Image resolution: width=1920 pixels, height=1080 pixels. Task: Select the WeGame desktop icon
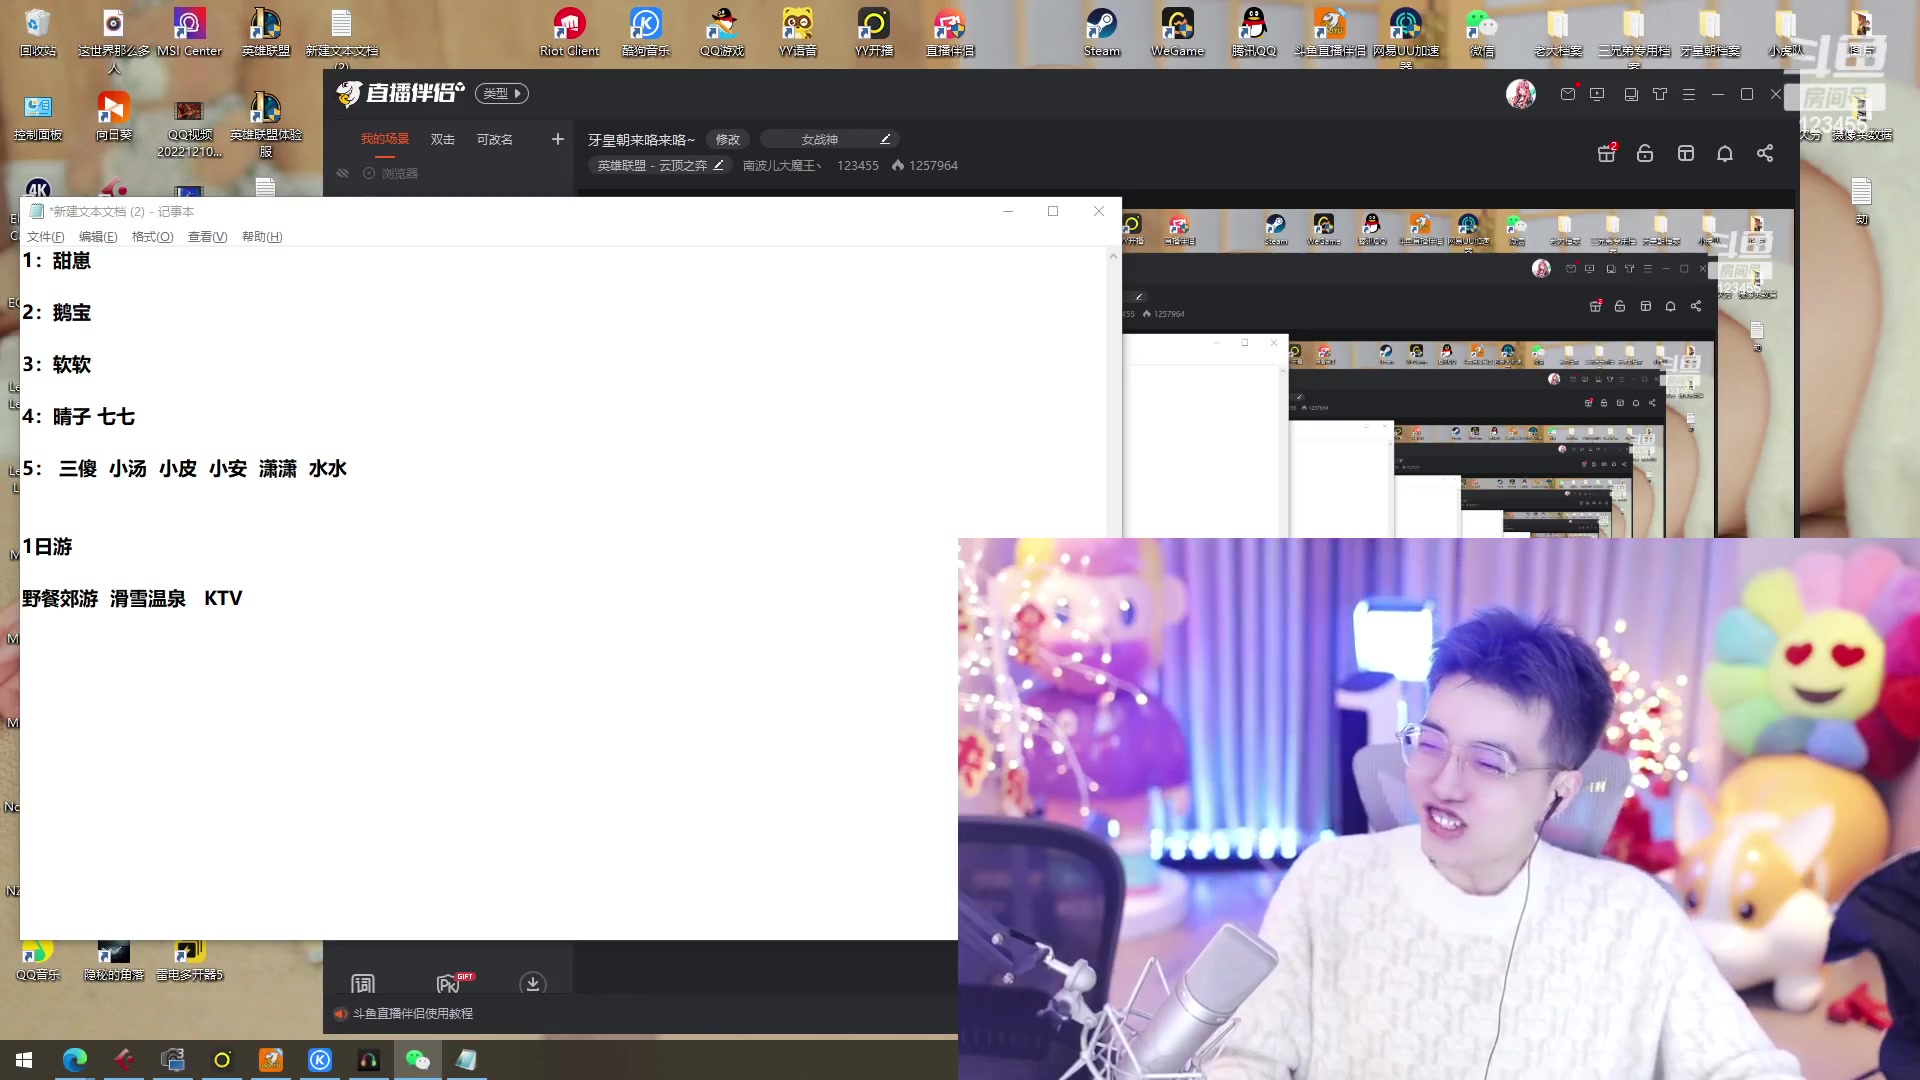coord(1177,32)
